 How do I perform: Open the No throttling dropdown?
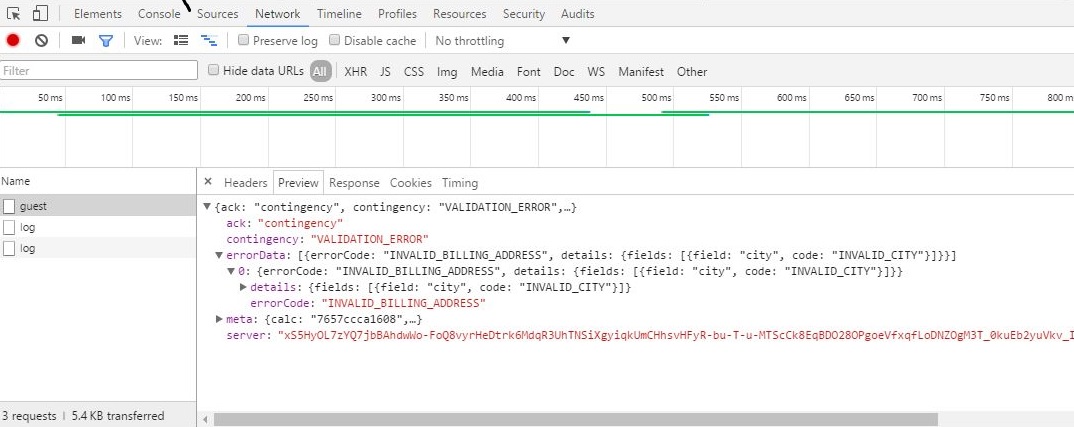coord(503,41)
